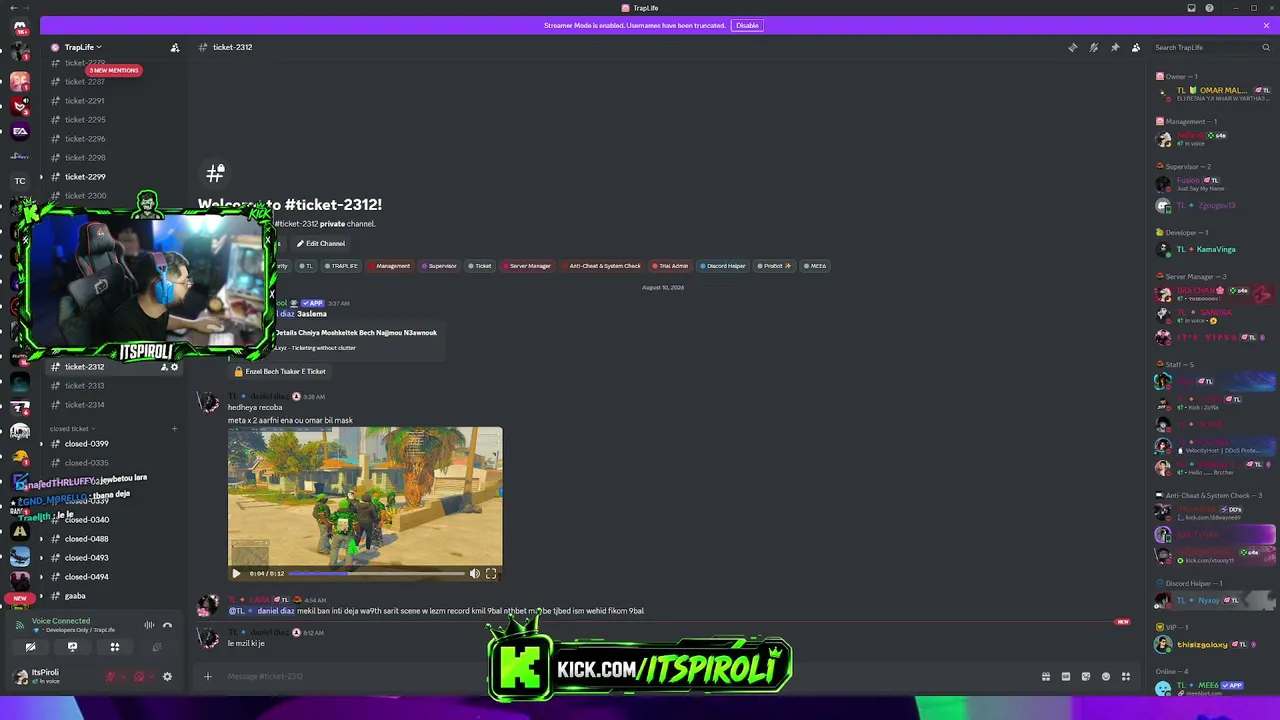
Task: Show pinned messages
Action: coord(1115,47)
